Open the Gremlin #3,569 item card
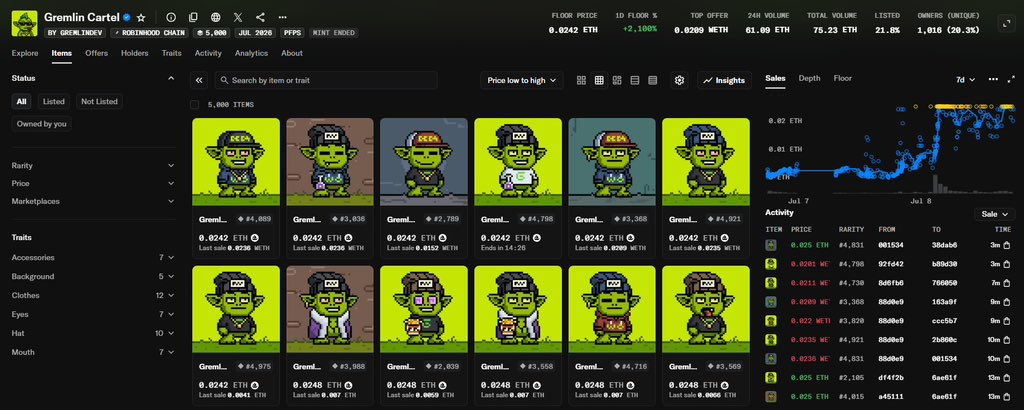The image size is (1024, 410). click(706, 336)
